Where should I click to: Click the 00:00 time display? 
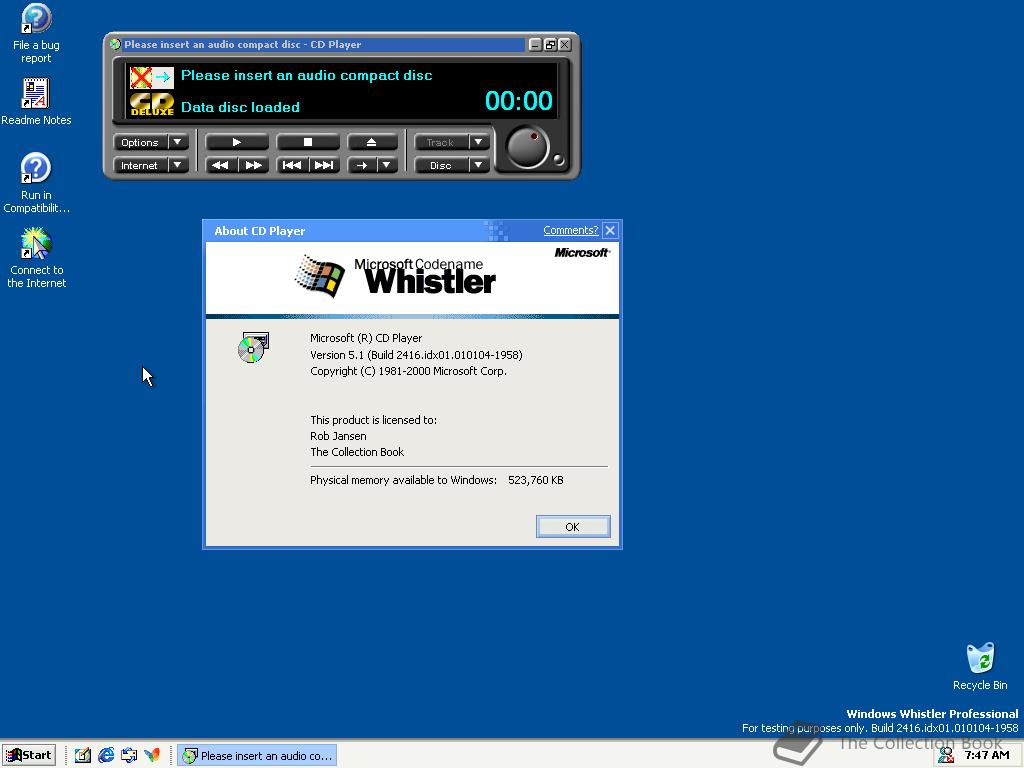click(x=519, y=101)
